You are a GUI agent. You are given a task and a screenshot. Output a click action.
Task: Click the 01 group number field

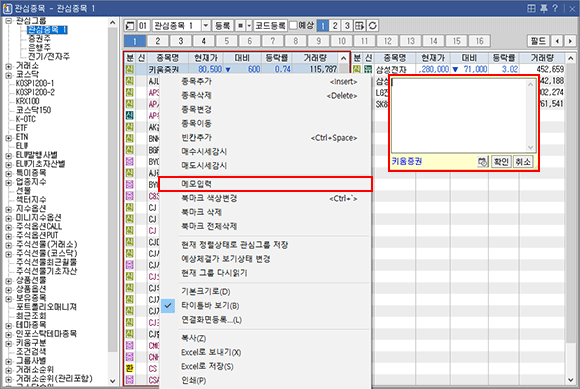143,26
